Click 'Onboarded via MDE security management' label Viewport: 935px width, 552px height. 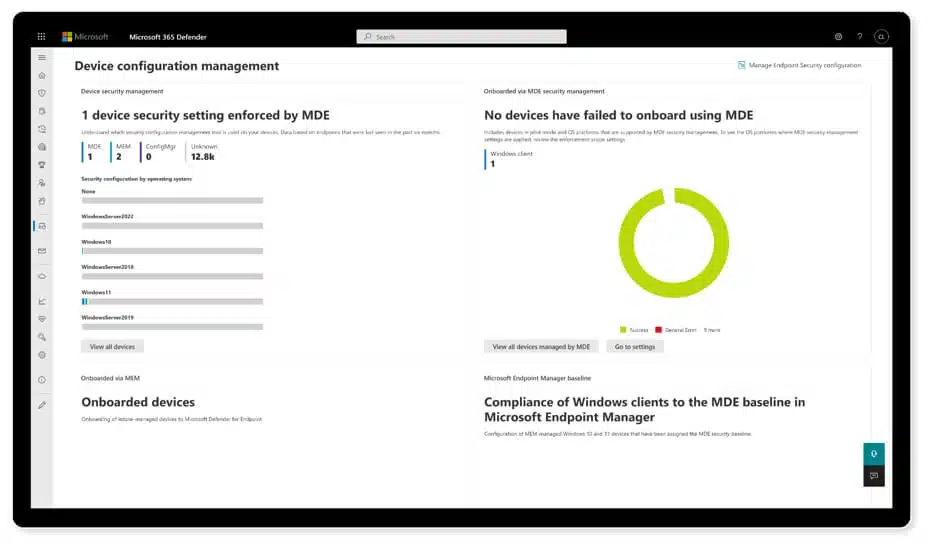[544, 91]
